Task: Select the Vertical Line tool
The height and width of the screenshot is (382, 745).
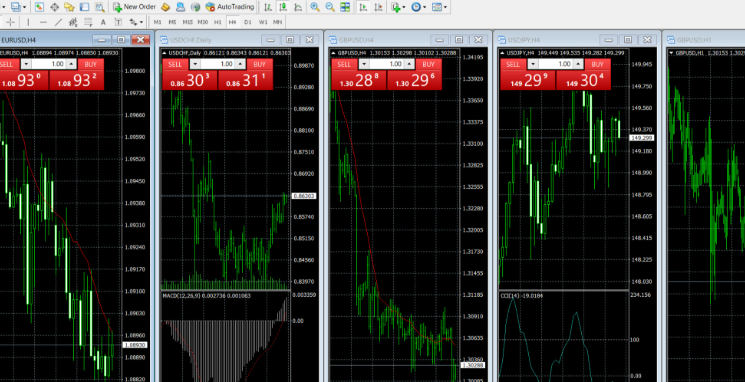Action: pyautogui.click(x=28, y=22)
